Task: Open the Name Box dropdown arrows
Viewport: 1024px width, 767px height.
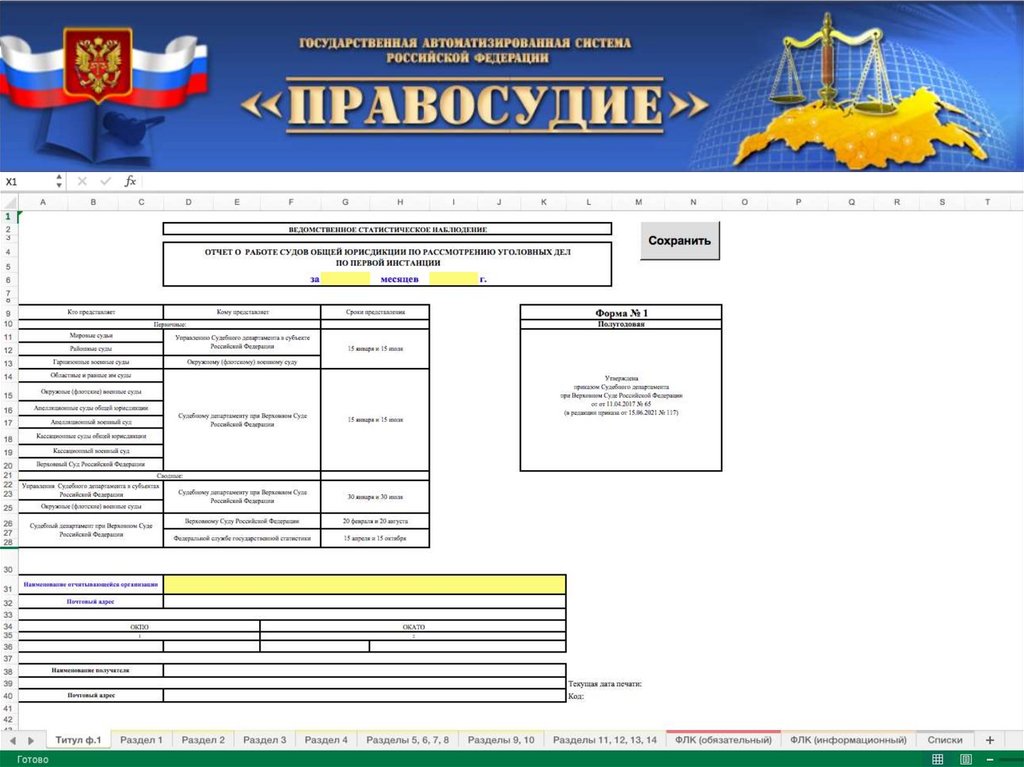Action: [59, 181]
